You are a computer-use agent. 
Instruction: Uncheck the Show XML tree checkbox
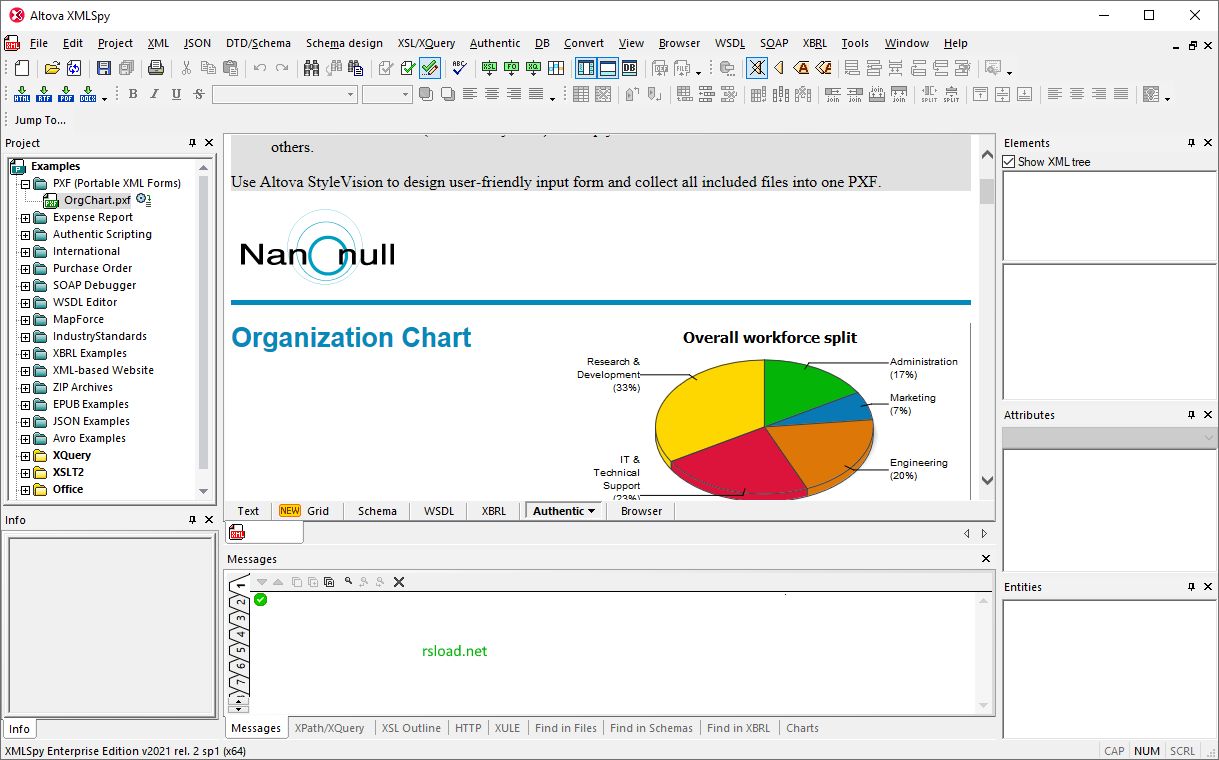[1009, 162]
